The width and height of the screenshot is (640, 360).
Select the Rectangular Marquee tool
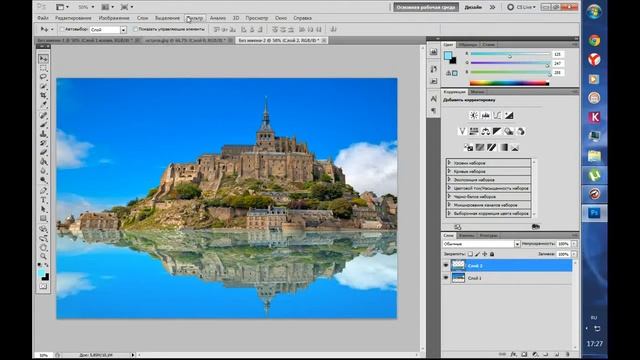[x=43, y=68]
